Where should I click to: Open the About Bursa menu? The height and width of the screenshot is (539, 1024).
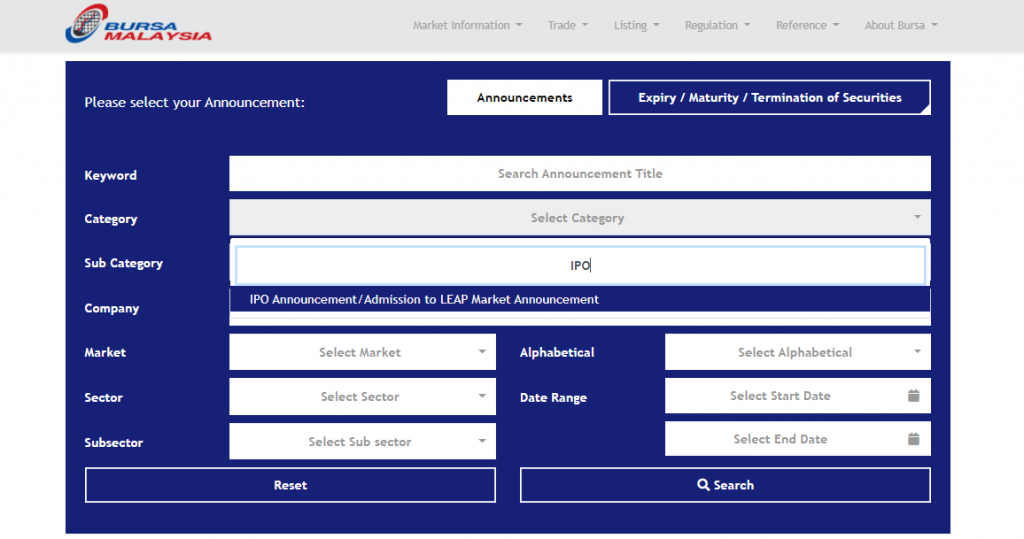point(900,26)
